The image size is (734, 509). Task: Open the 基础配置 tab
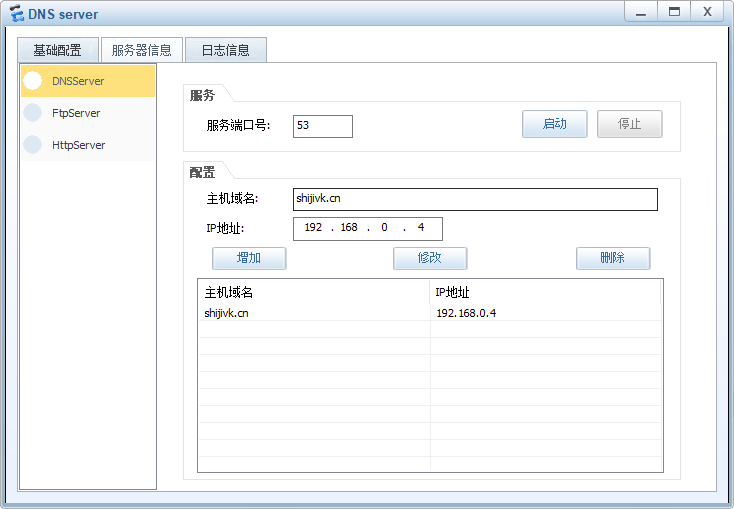pyautogui.click(x=58, y=50)
